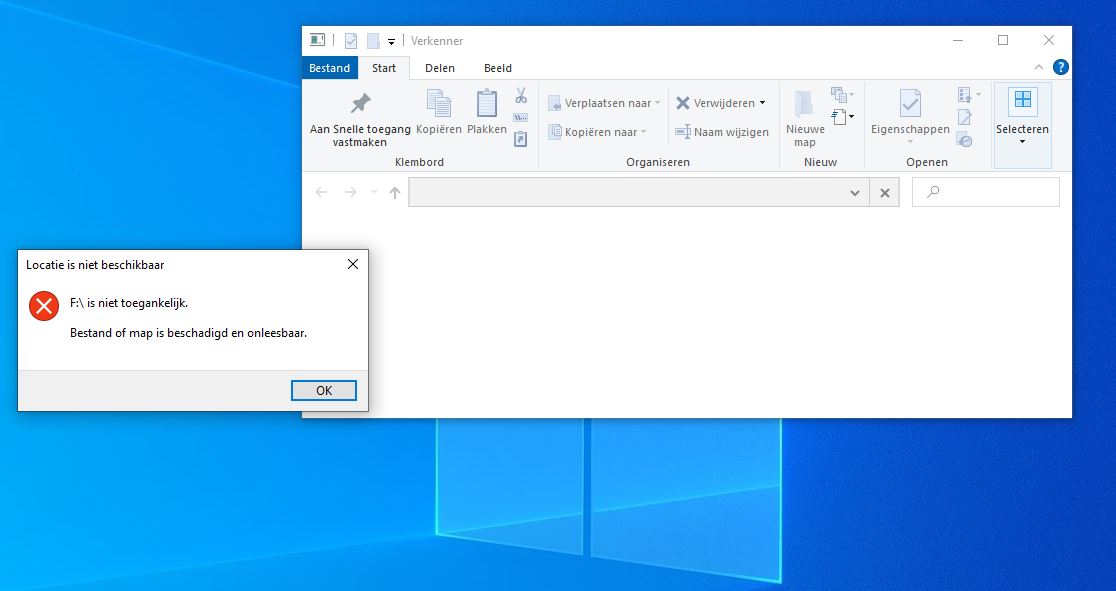Click the red error icon in dialog
This screenshot has height=591, width=1116.
tap(43, 306)
